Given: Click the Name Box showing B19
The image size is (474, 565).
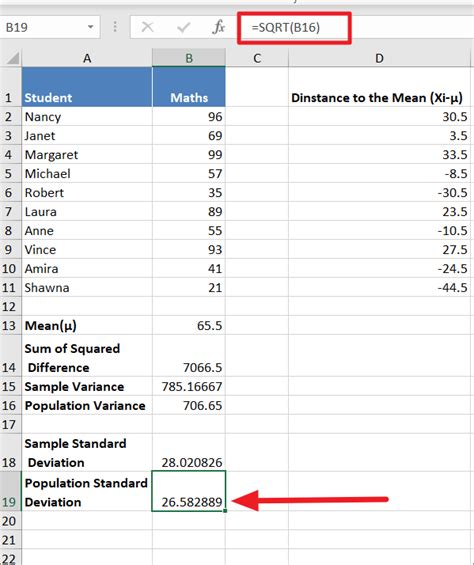Looking at the screenshot, I should point(50,27).
